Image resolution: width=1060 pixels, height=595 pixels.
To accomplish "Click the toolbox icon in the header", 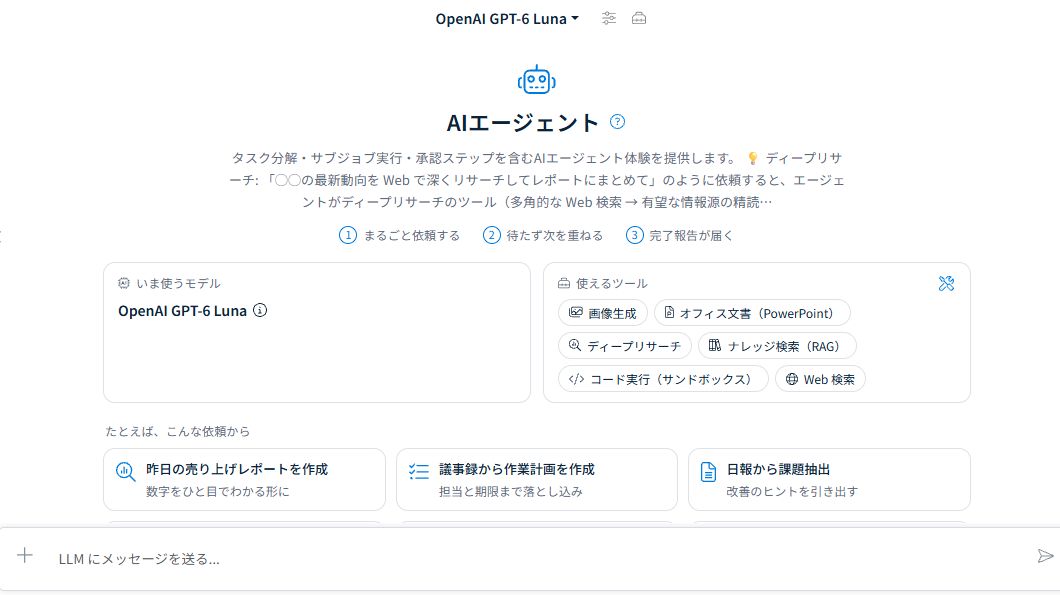I will click(x=639, y=18).
